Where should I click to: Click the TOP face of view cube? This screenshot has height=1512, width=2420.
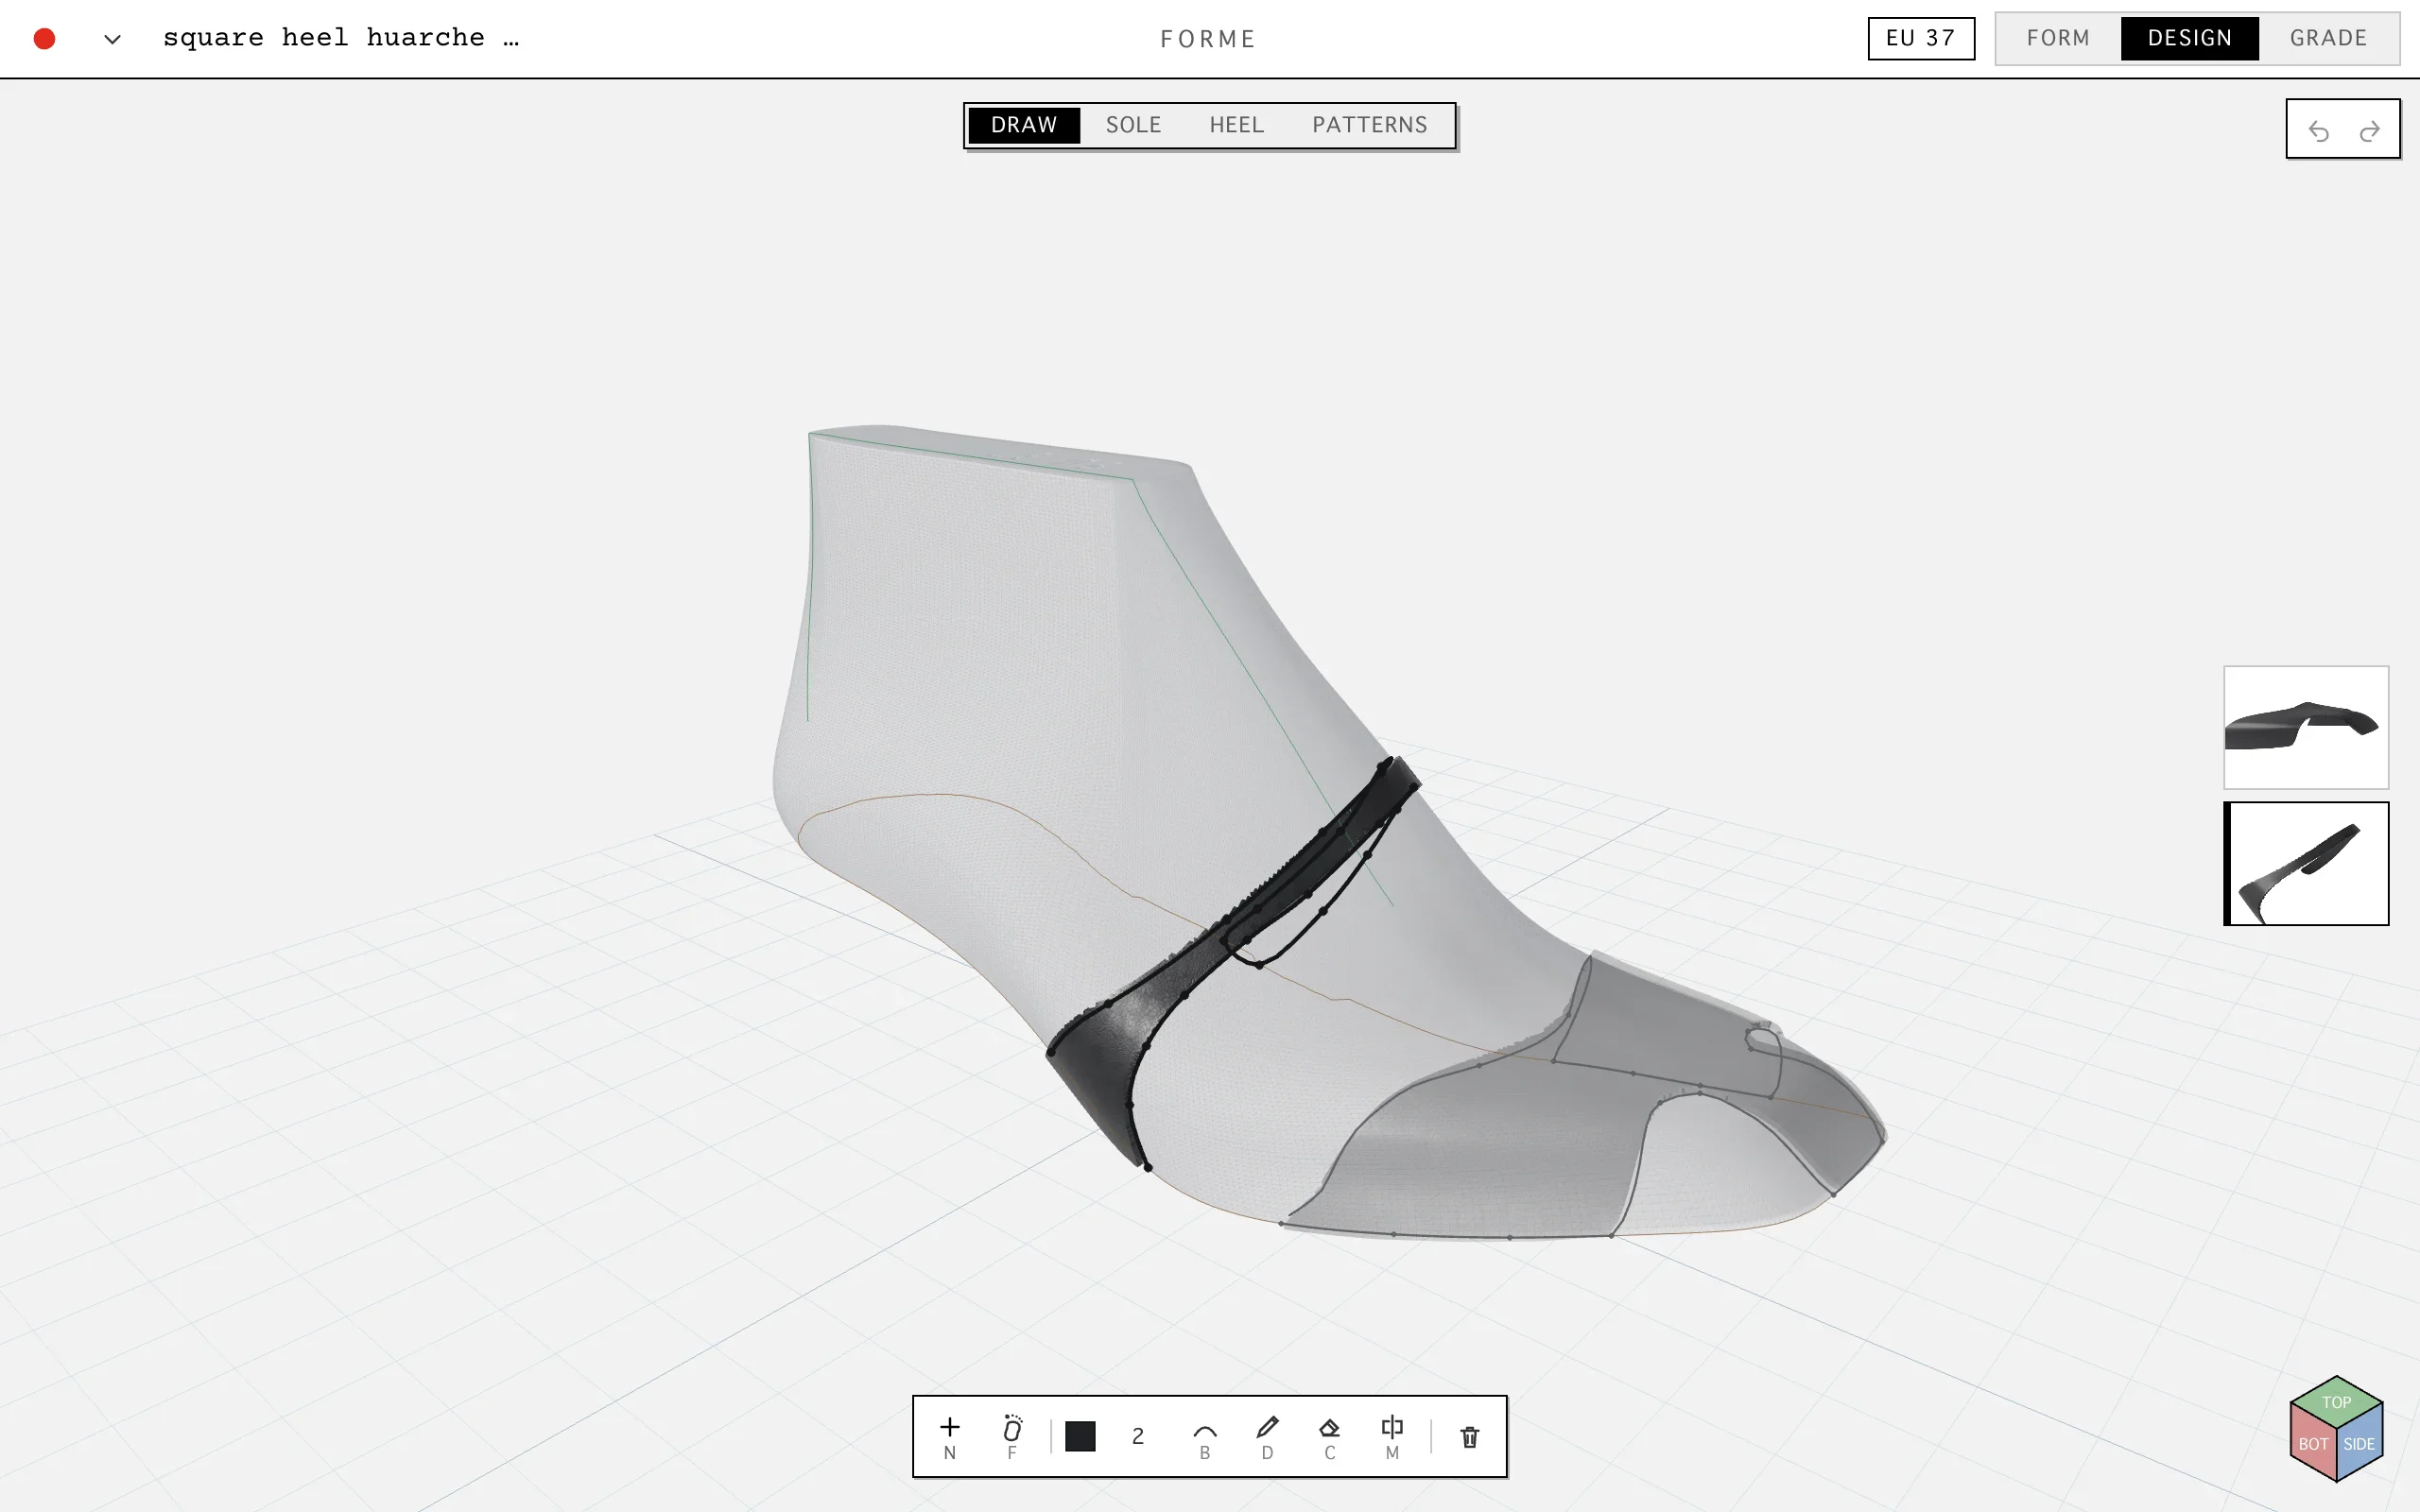[x=2336, y=1401]
